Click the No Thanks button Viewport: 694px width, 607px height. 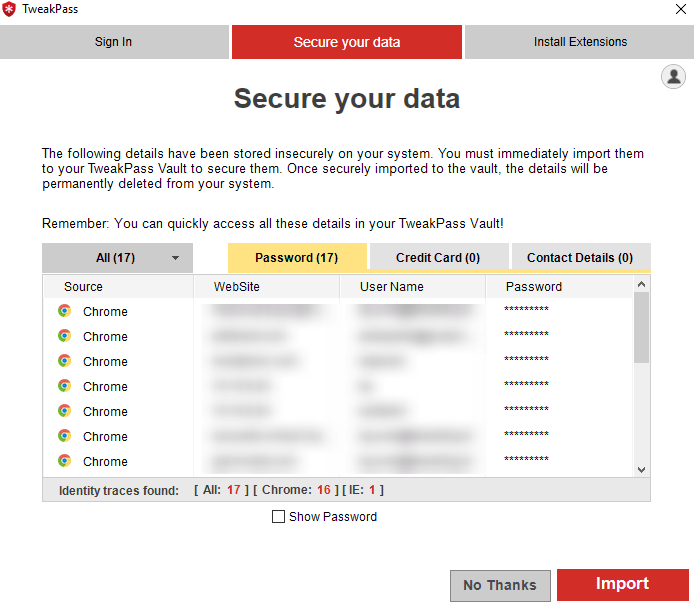(500, 585)
